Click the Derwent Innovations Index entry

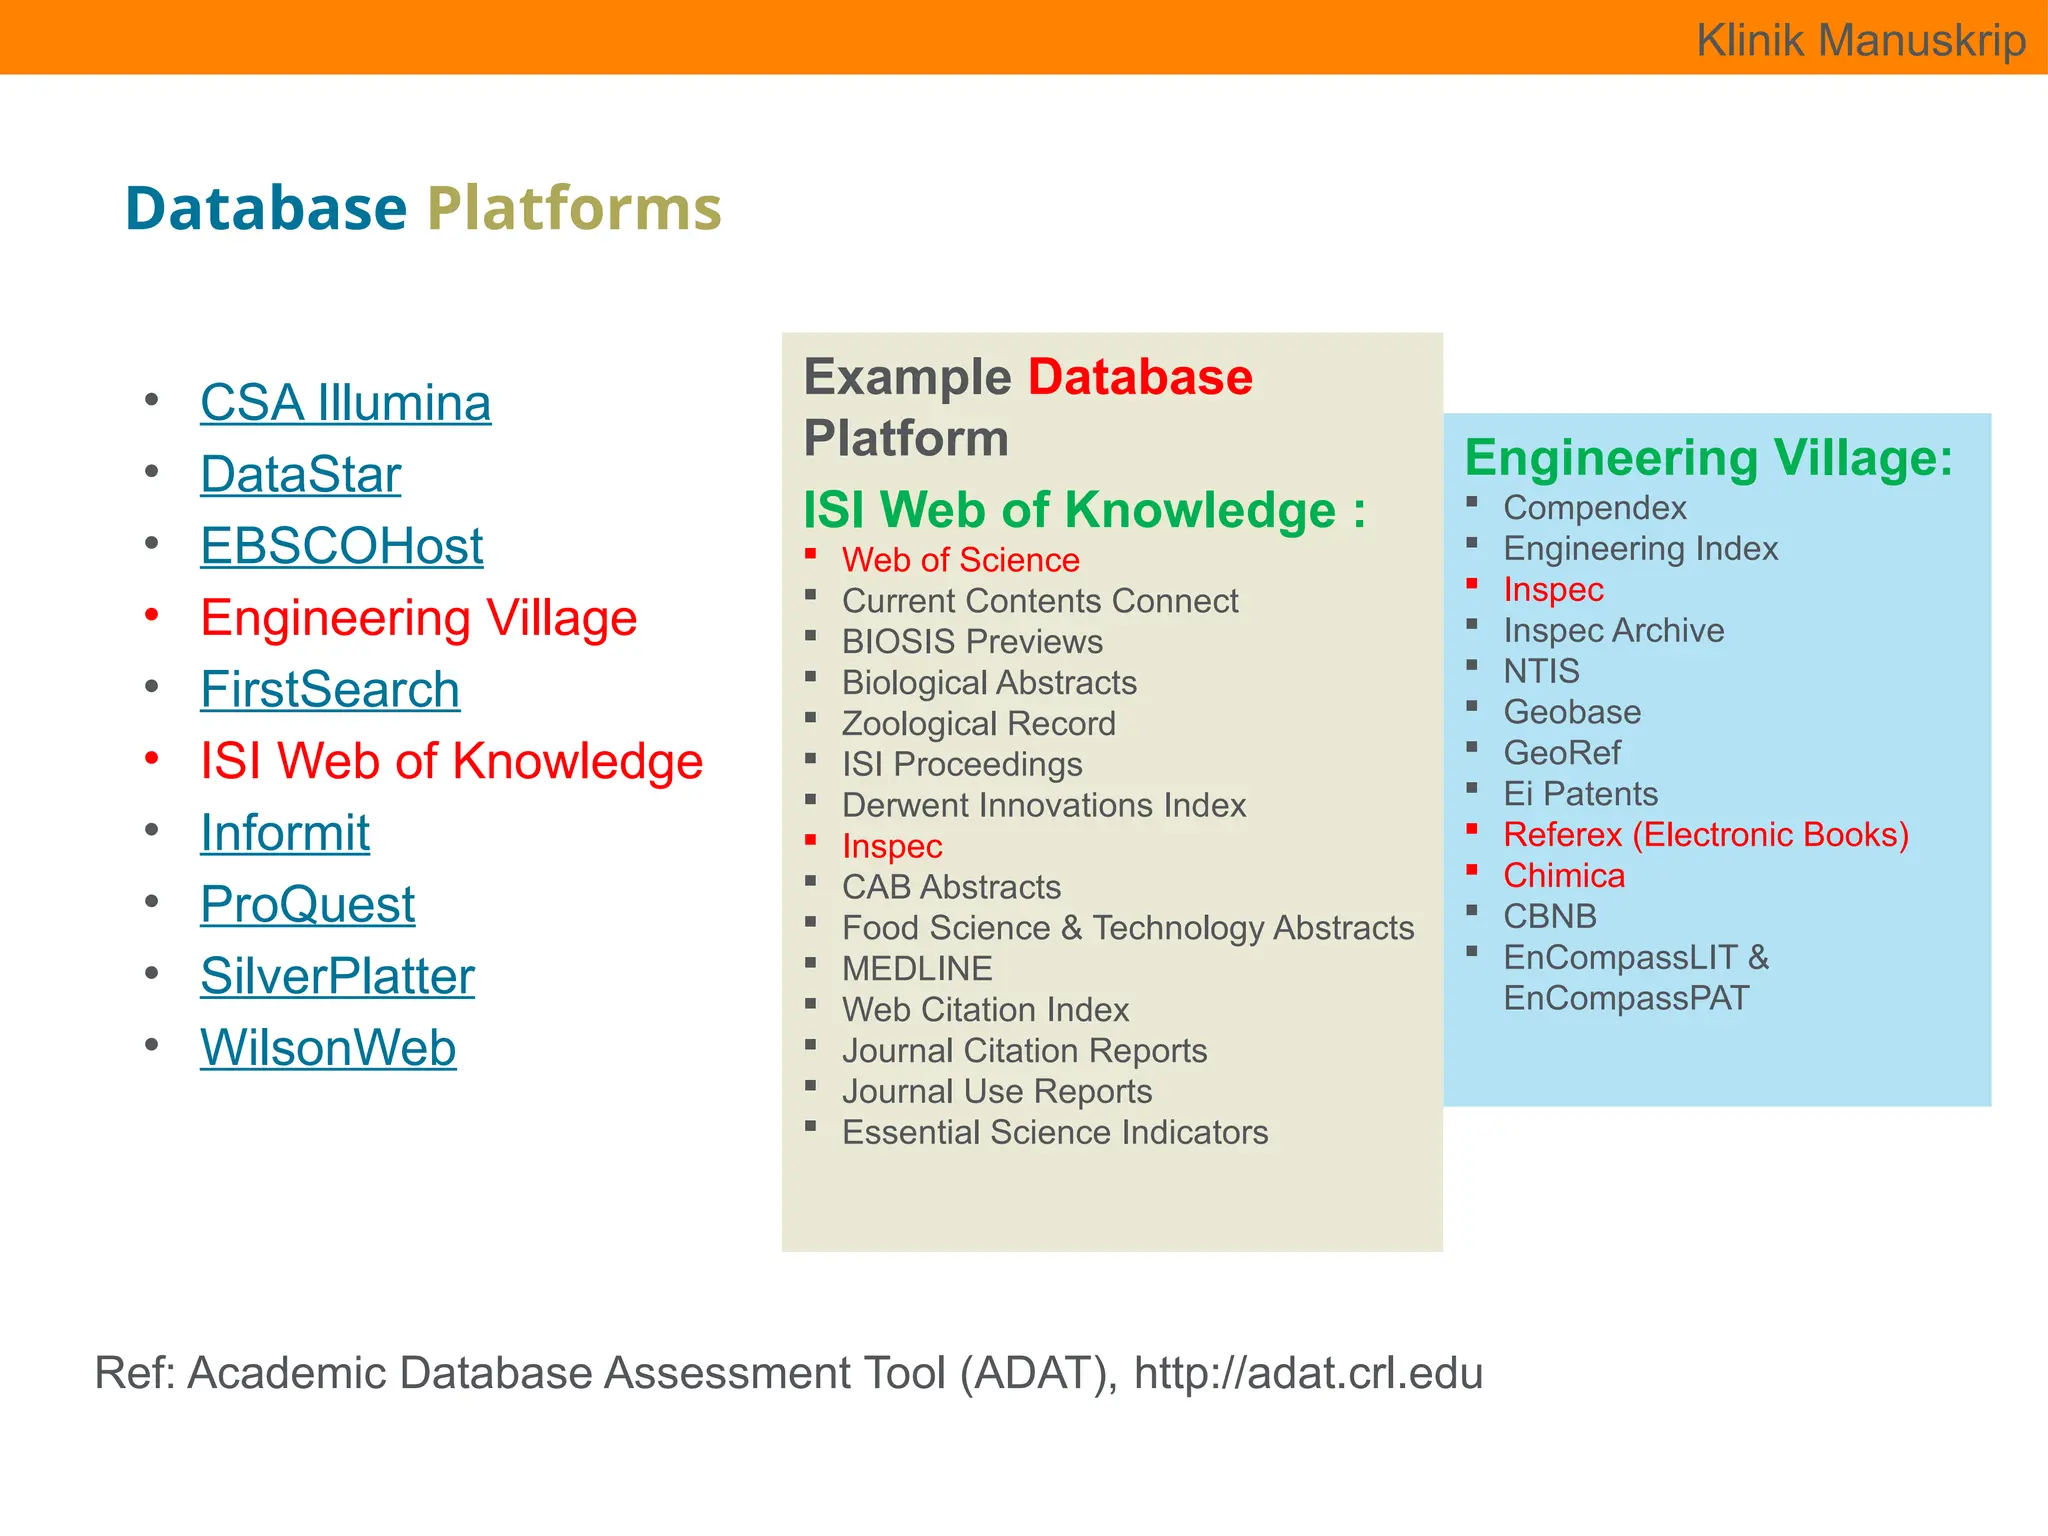point(1043,805)
